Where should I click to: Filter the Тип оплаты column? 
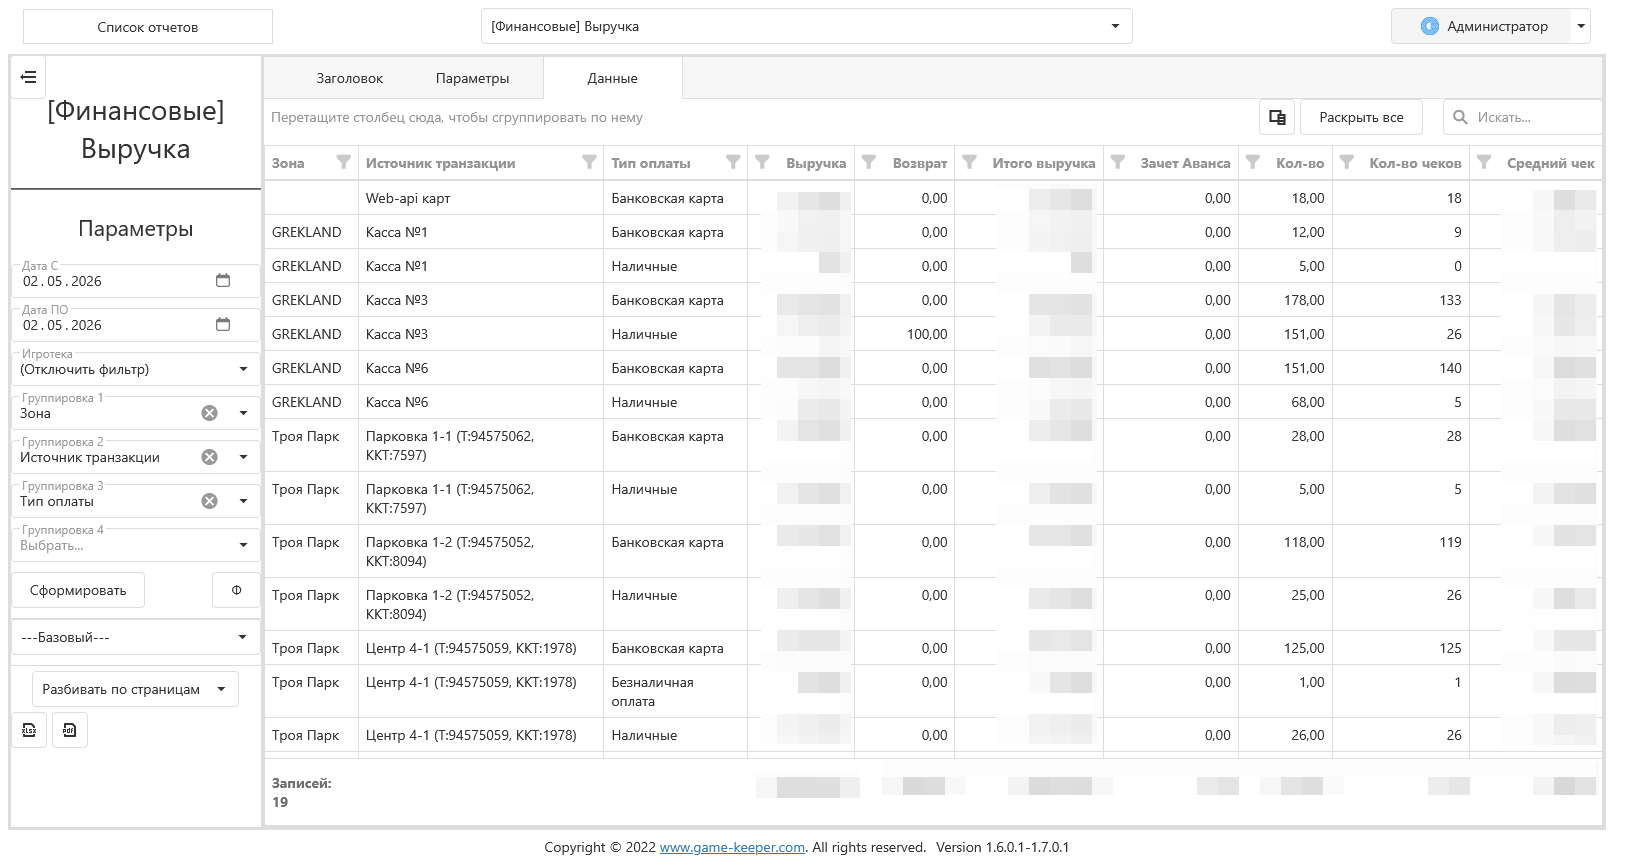pyautogui.click(x=733, y=162)
